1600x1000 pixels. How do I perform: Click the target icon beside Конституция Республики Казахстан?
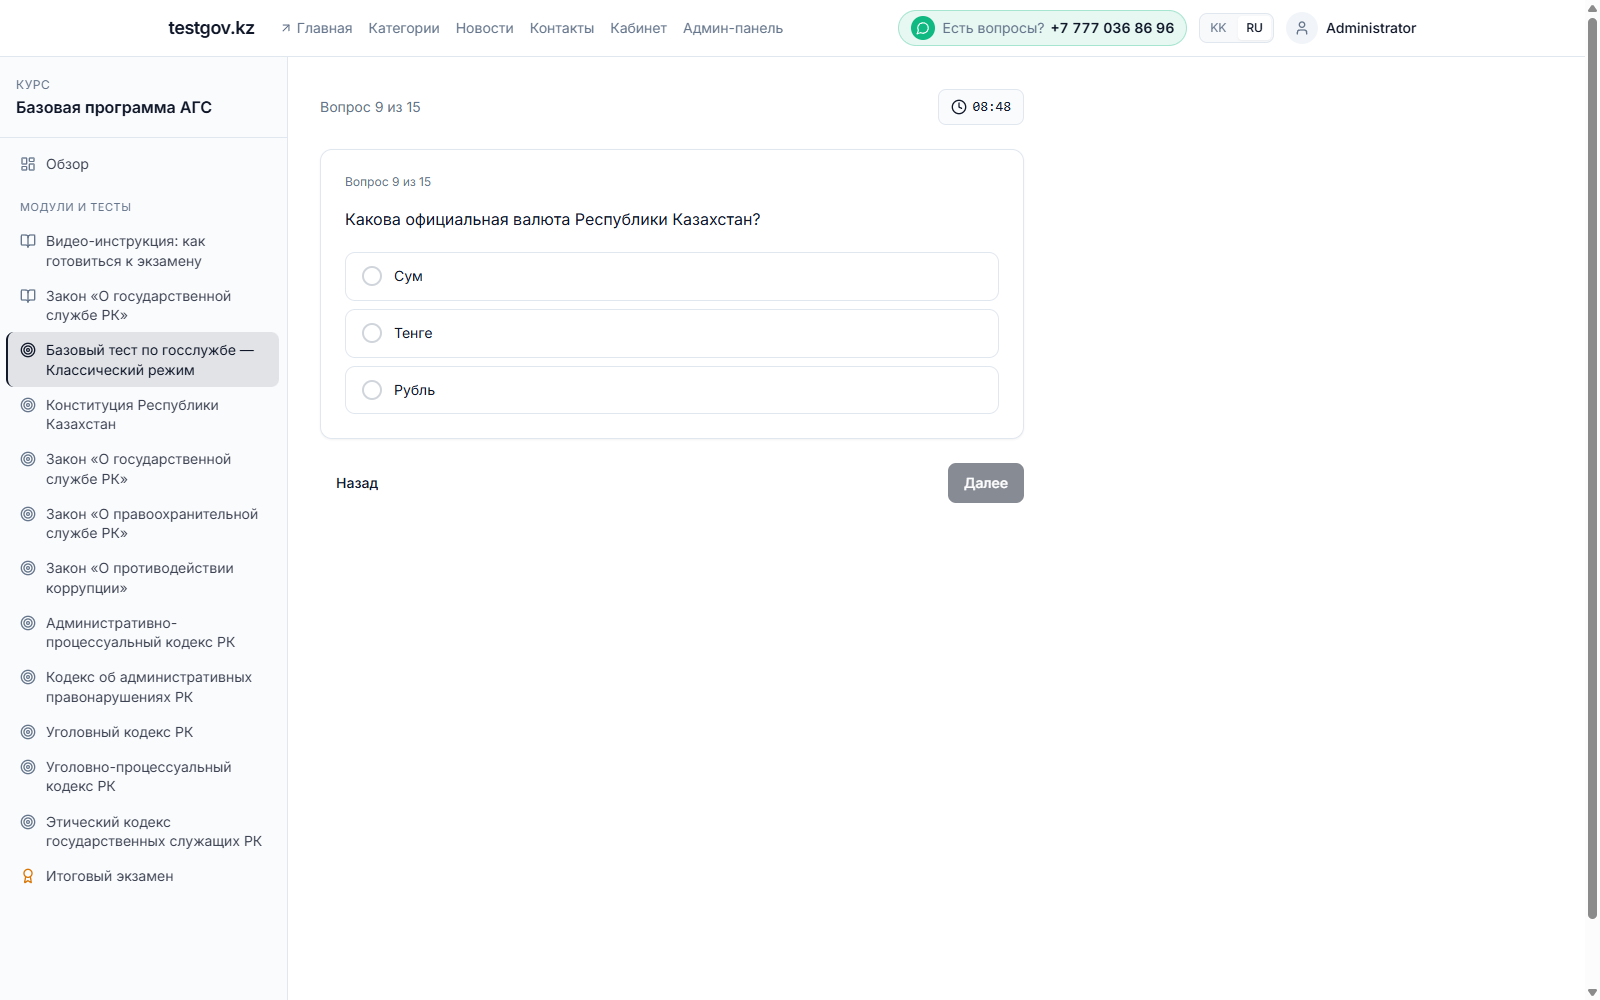pyautogui.click(x=28, y=405)
